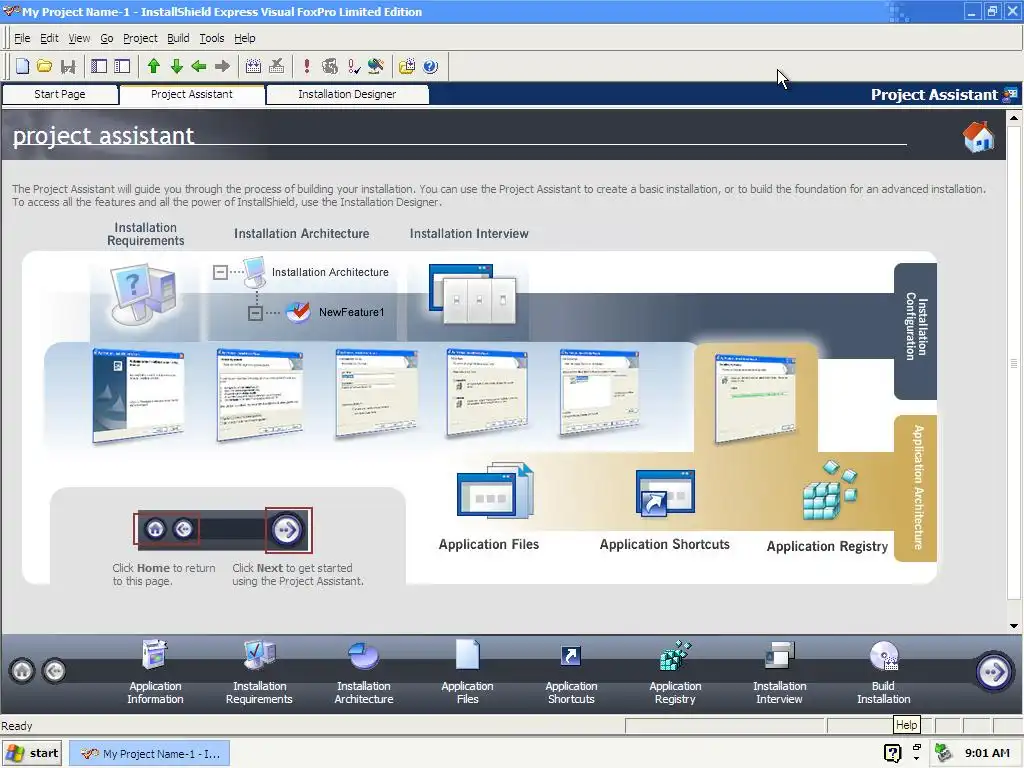Viewport: 1024px width, 768px height.
Task: Click the highlighted progress dialog thumbnail
Action: (756, 398)
